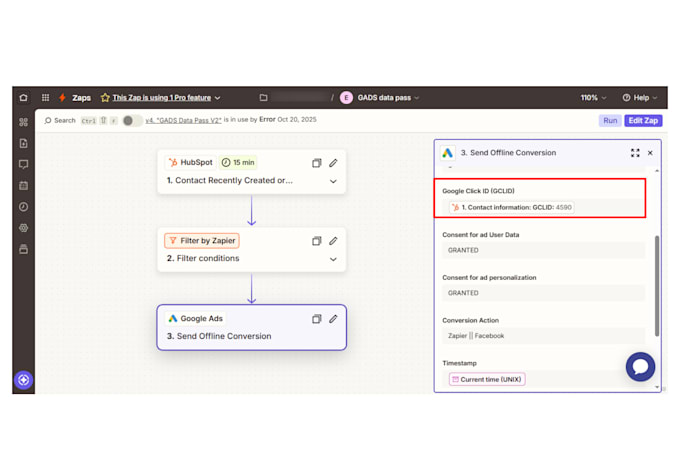Click the Conversion Action field
Viewport: 680px width, 459px height.
[543, 336]
